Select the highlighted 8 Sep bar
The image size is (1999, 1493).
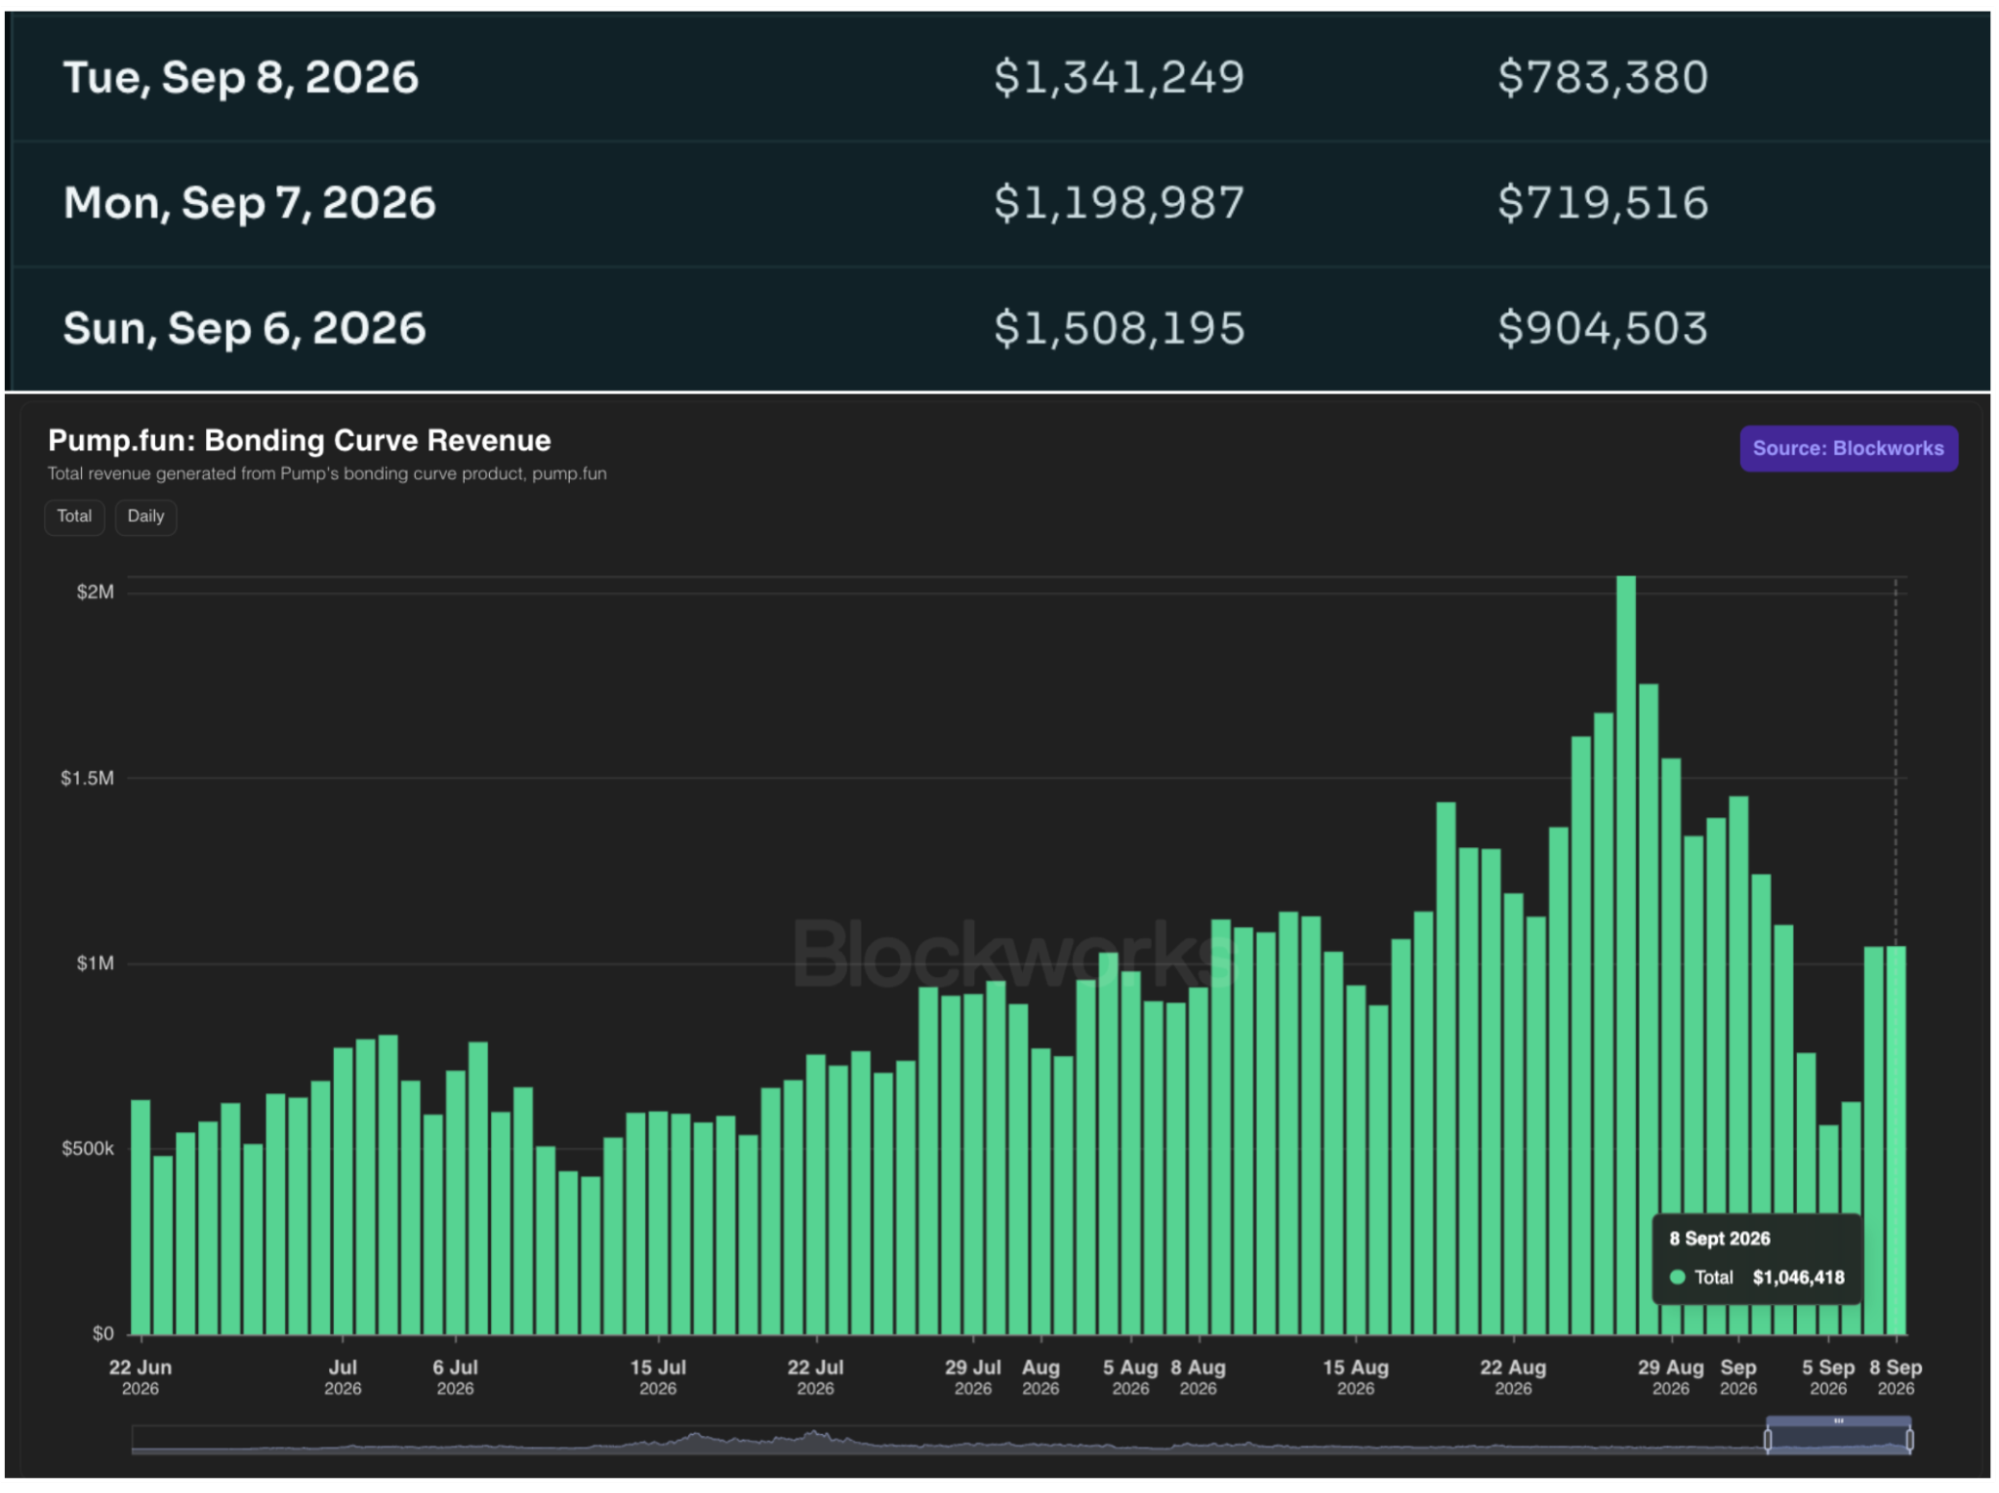coord(1896,1140)
